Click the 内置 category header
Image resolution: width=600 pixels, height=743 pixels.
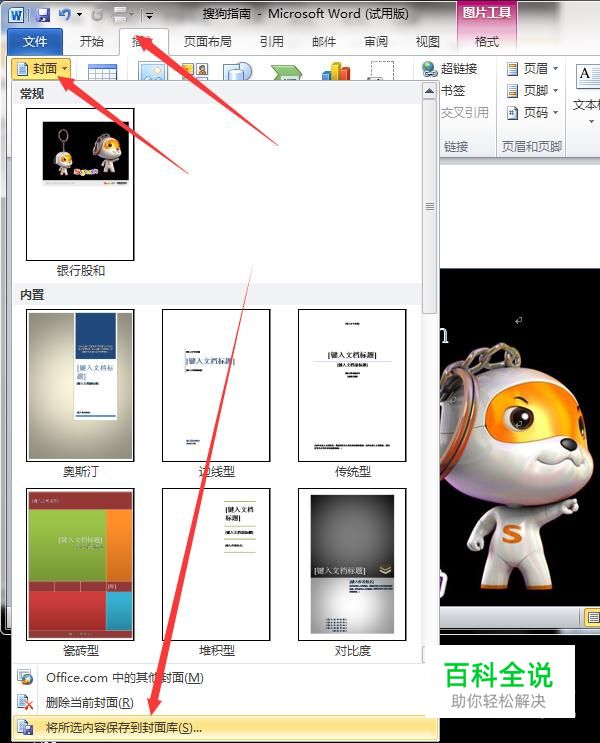[32, 295]
